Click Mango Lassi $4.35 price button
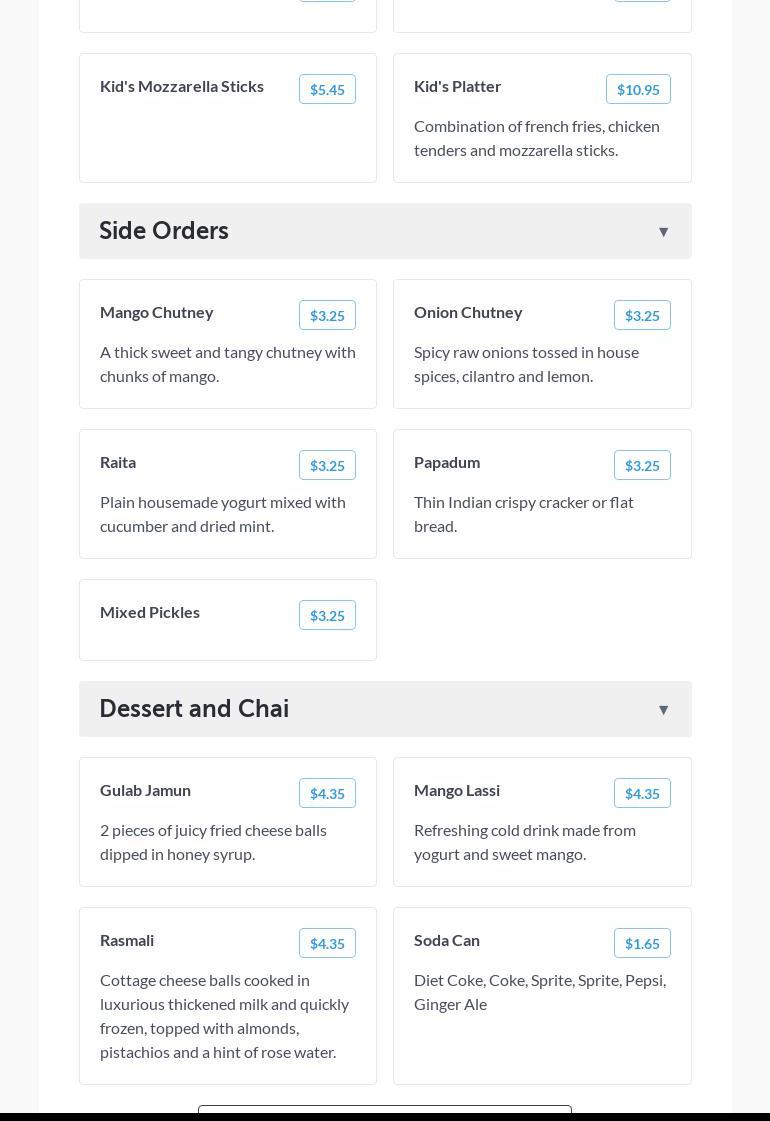The image size is (770, 1121). point(641,793)
